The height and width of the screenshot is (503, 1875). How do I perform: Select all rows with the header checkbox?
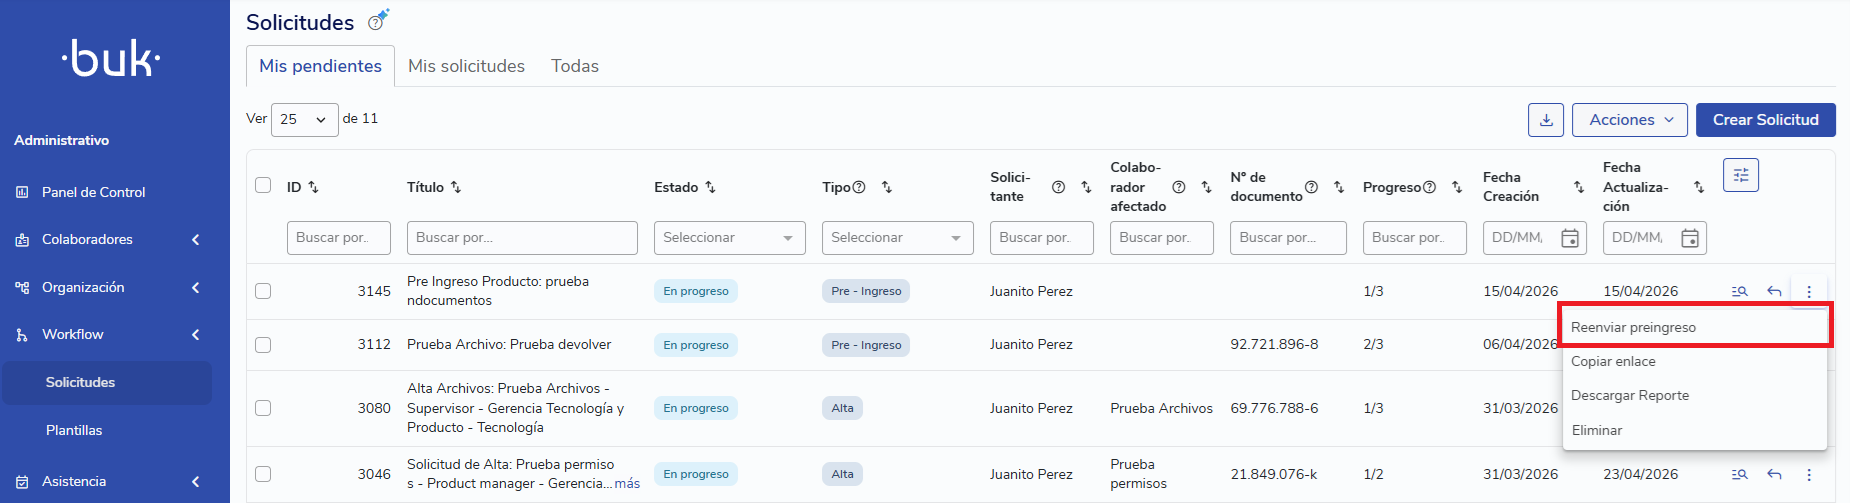(263, 185)
